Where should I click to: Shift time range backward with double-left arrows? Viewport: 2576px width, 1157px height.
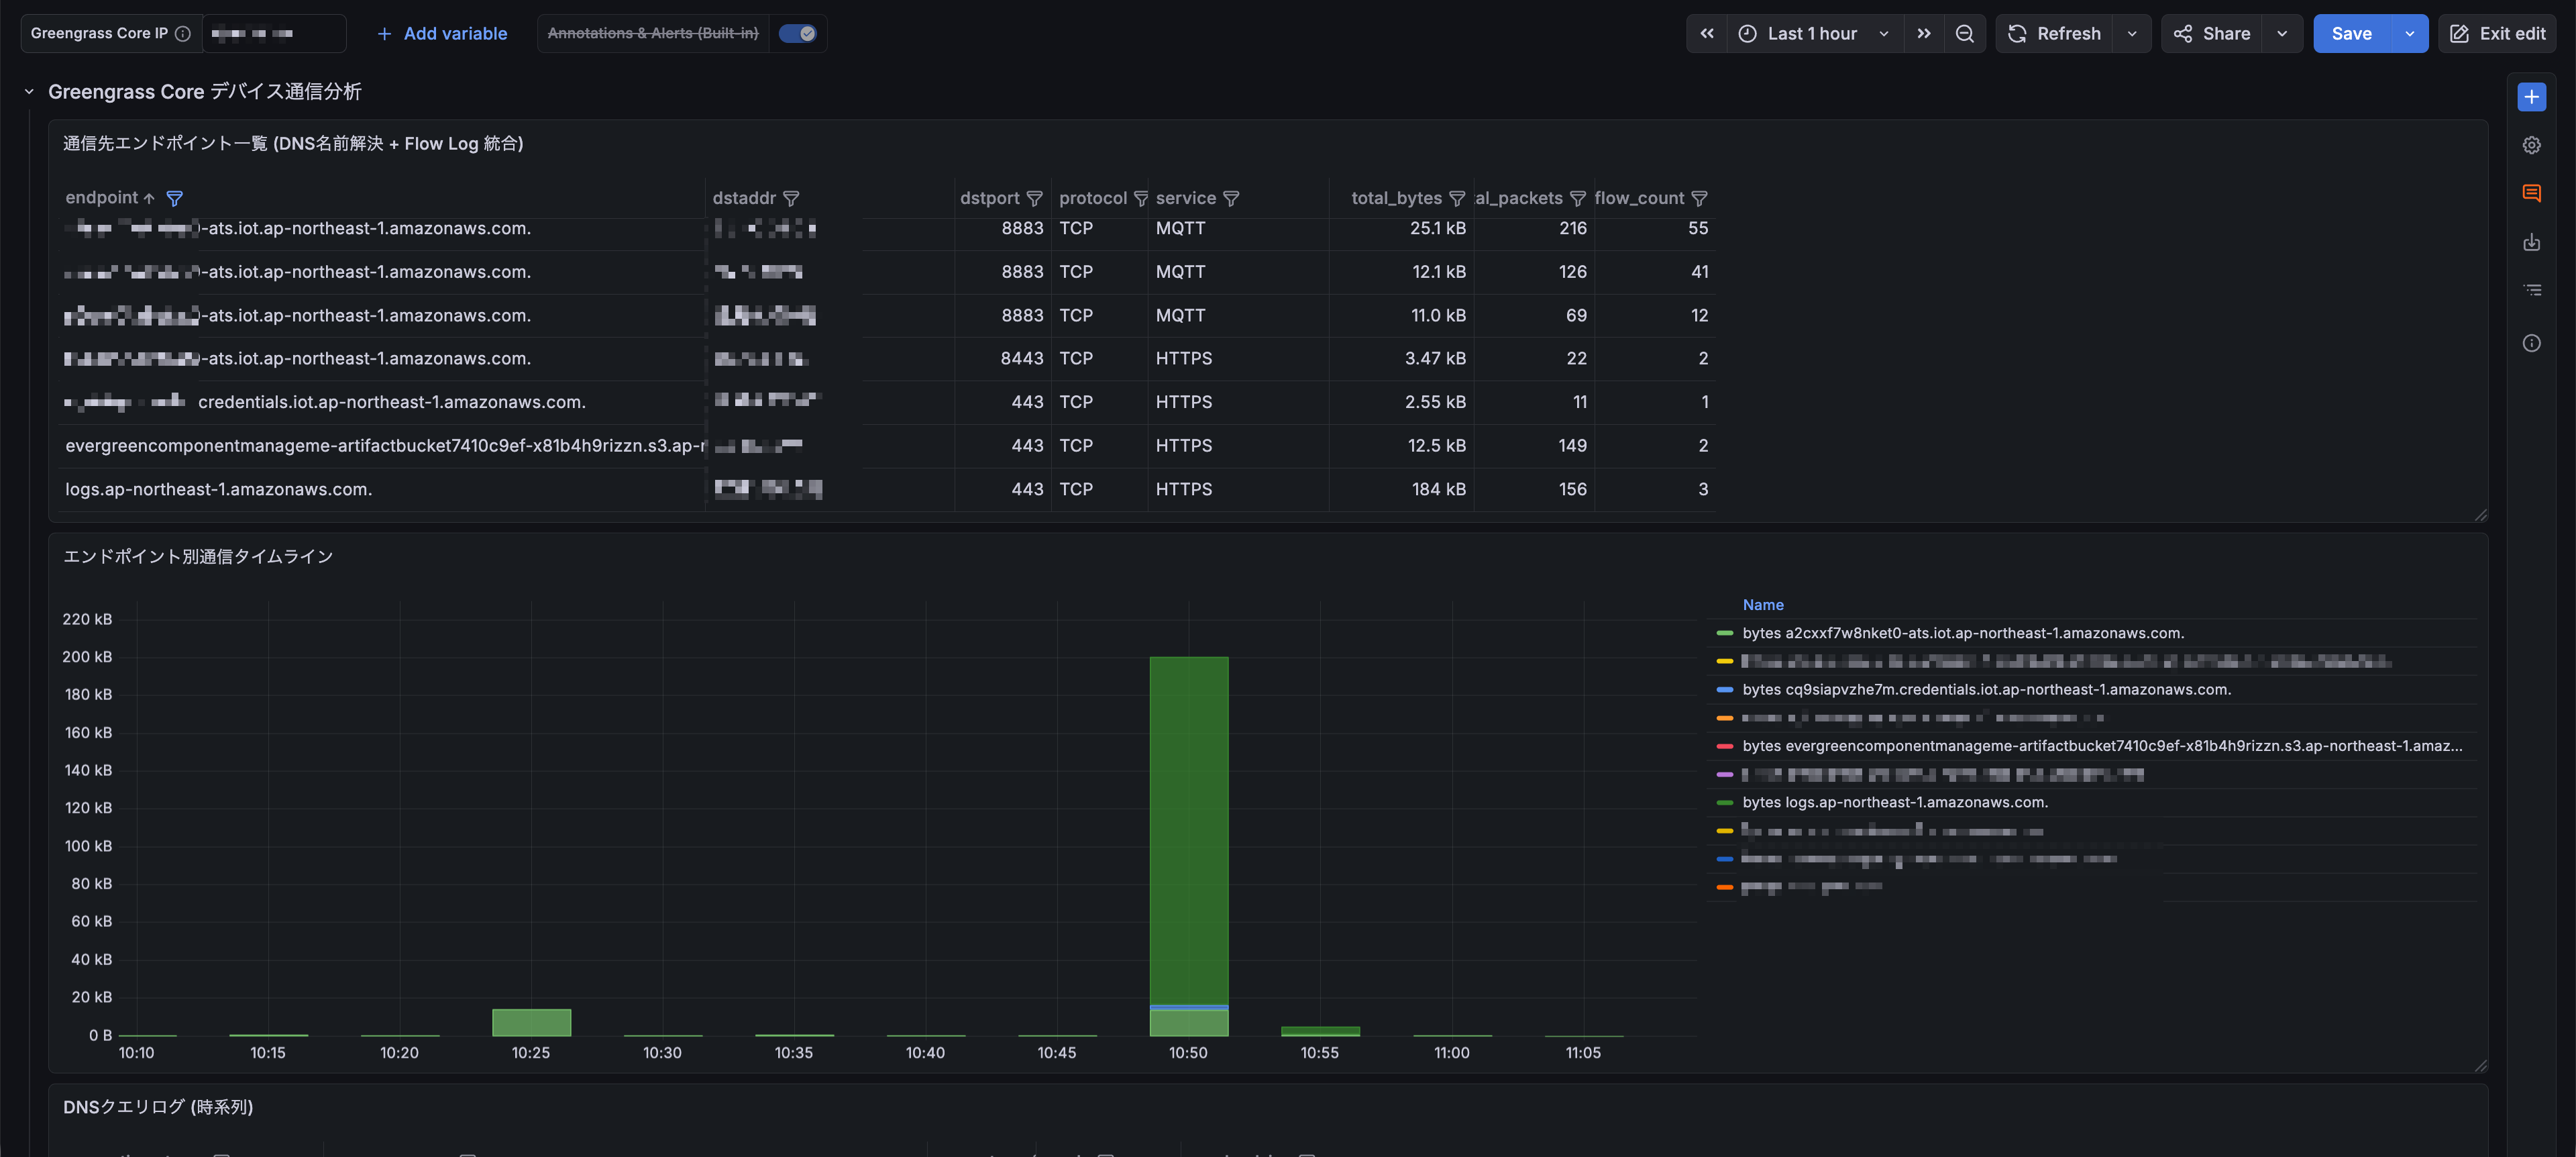[x=1707, y=33]
